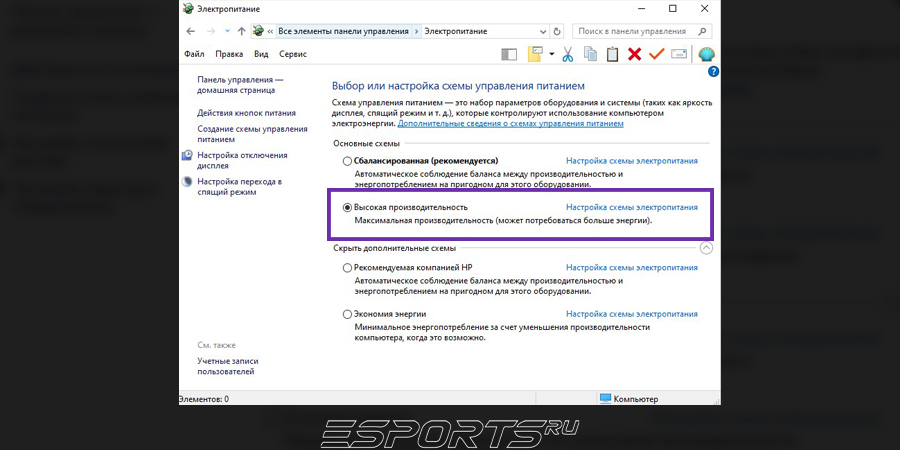This screenshot has height=450, width=900.
Task: Open plan settings for Рекомендуемая компанией HP
Action: click(632, 267)
